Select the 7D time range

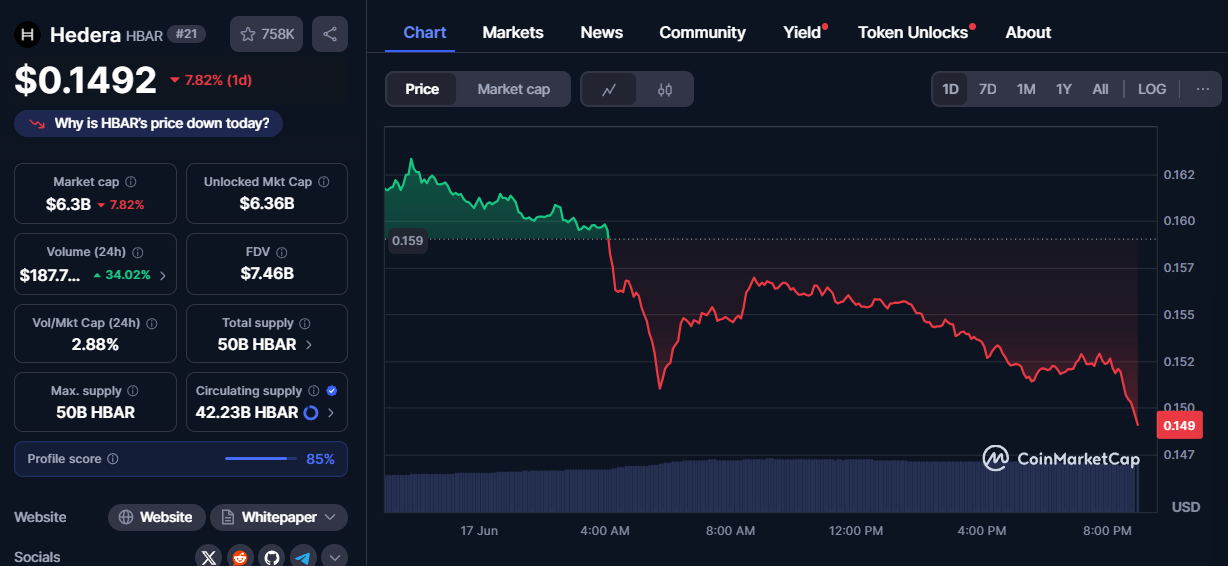point(988,89)
